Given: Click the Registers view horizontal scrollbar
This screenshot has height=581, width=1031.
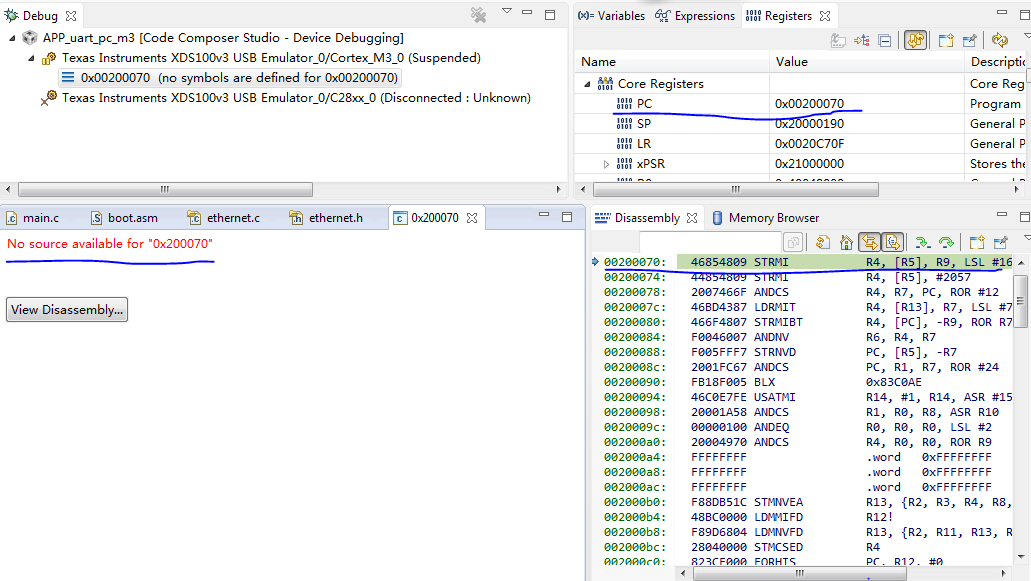Looking at the screenshot, I should [x=735, y=189].
